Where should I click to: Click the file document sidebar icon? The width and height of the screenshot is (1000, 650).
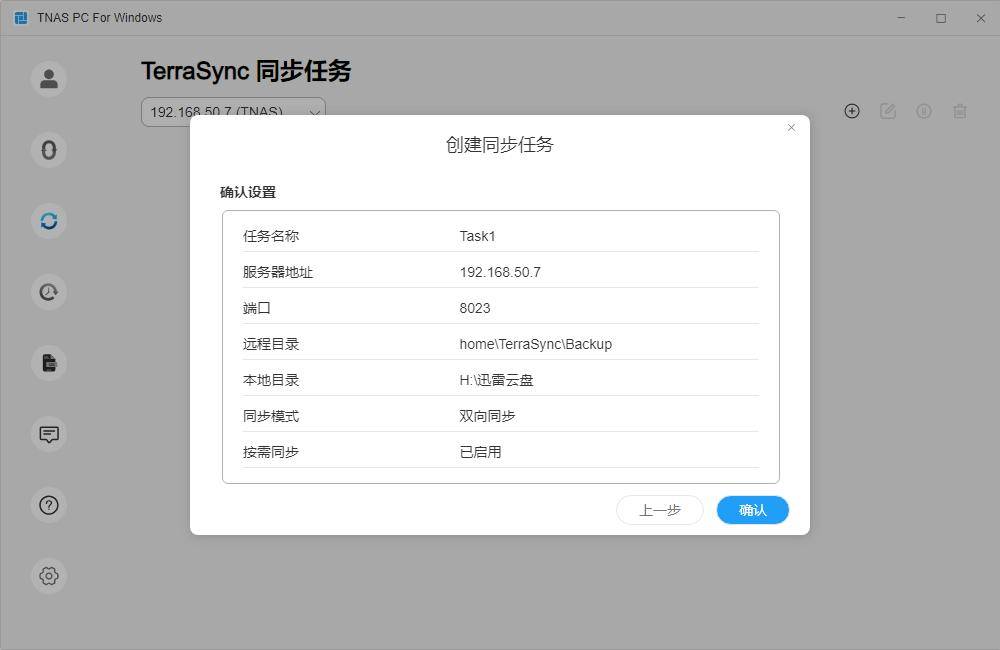(x=49, y=363)
